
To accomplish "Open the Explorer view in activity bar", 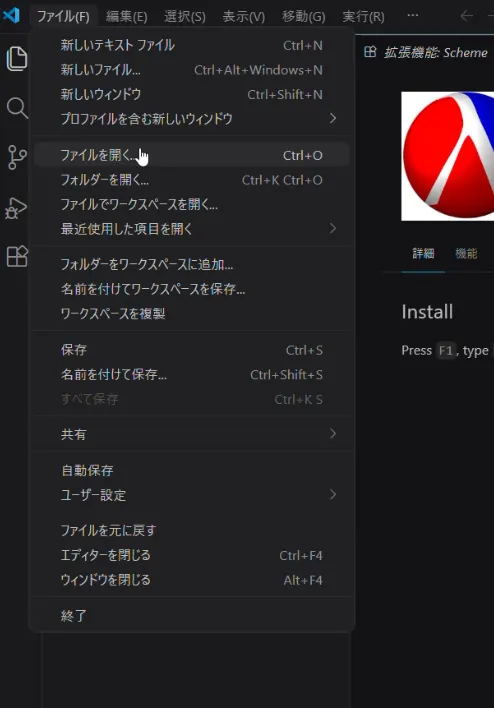I will pos(17,58).
